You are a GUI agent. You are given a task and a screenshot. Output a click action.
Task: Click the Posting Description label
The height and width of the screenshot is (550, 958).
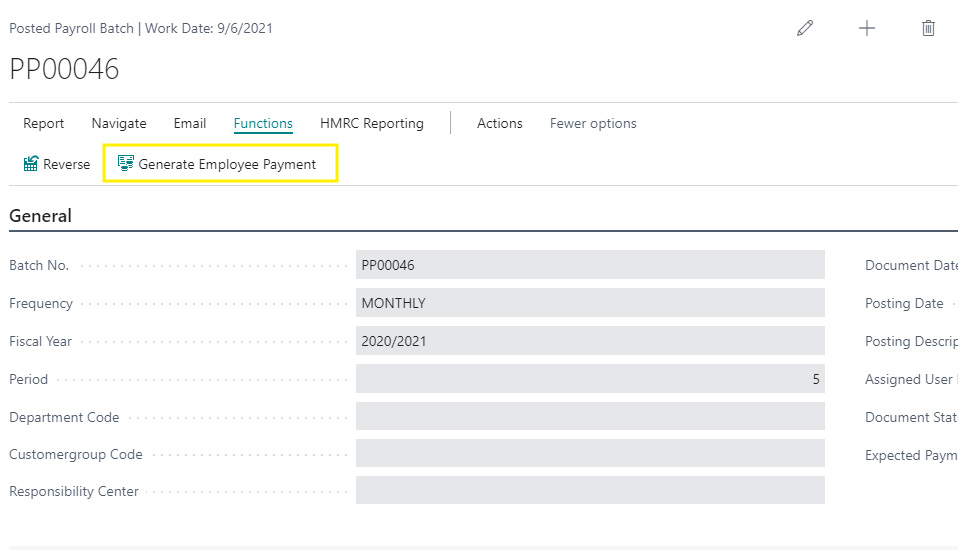click(x=912, y=342)
